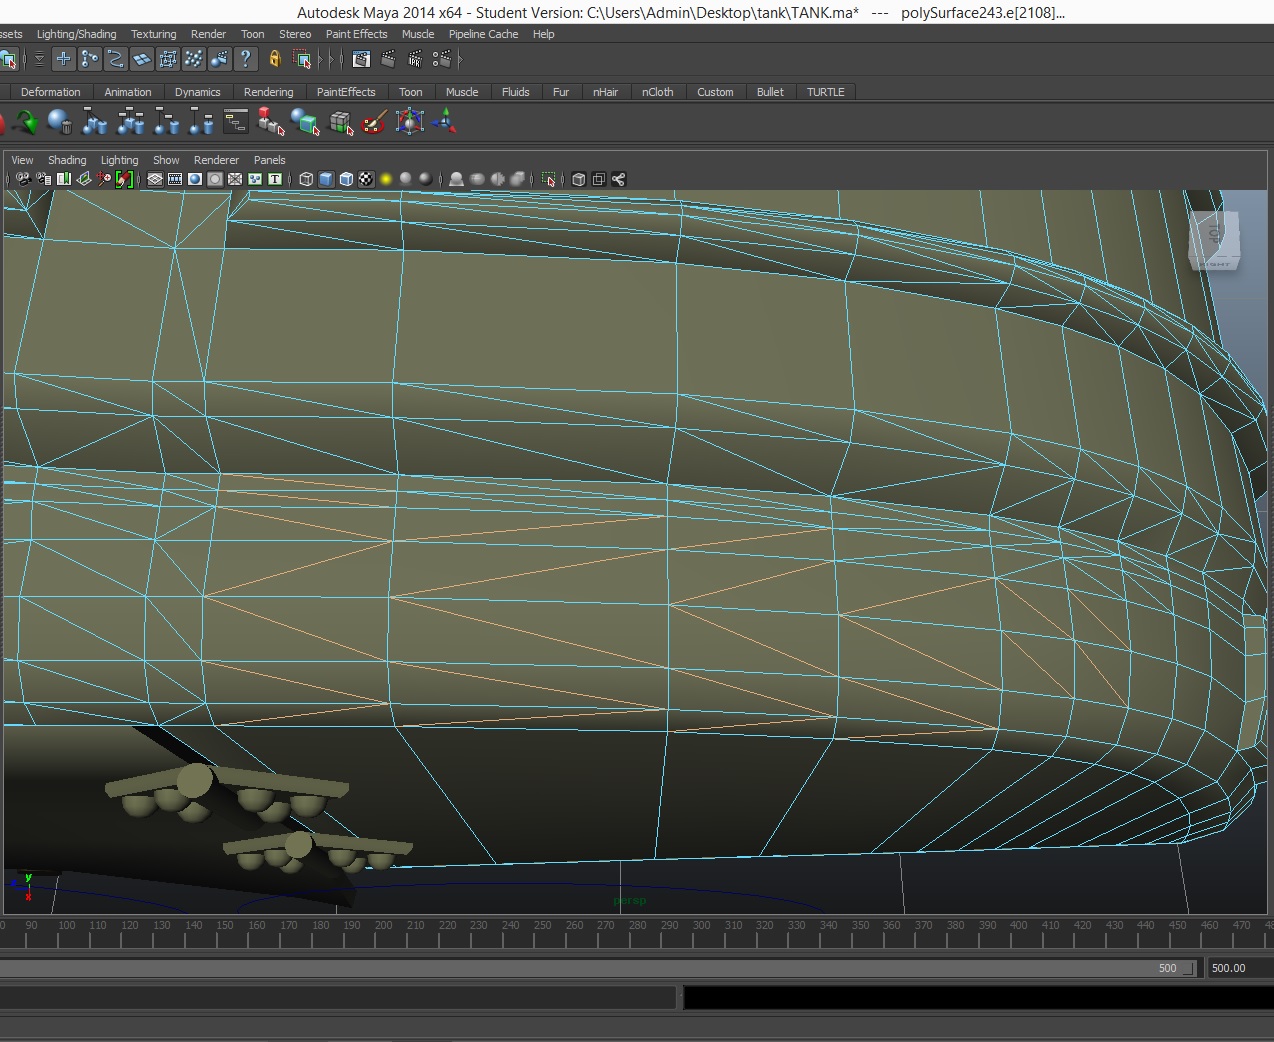
Task: Toggle use all lights yellow bulb icon
Action: pyautogui.click(x=386, y=179)
